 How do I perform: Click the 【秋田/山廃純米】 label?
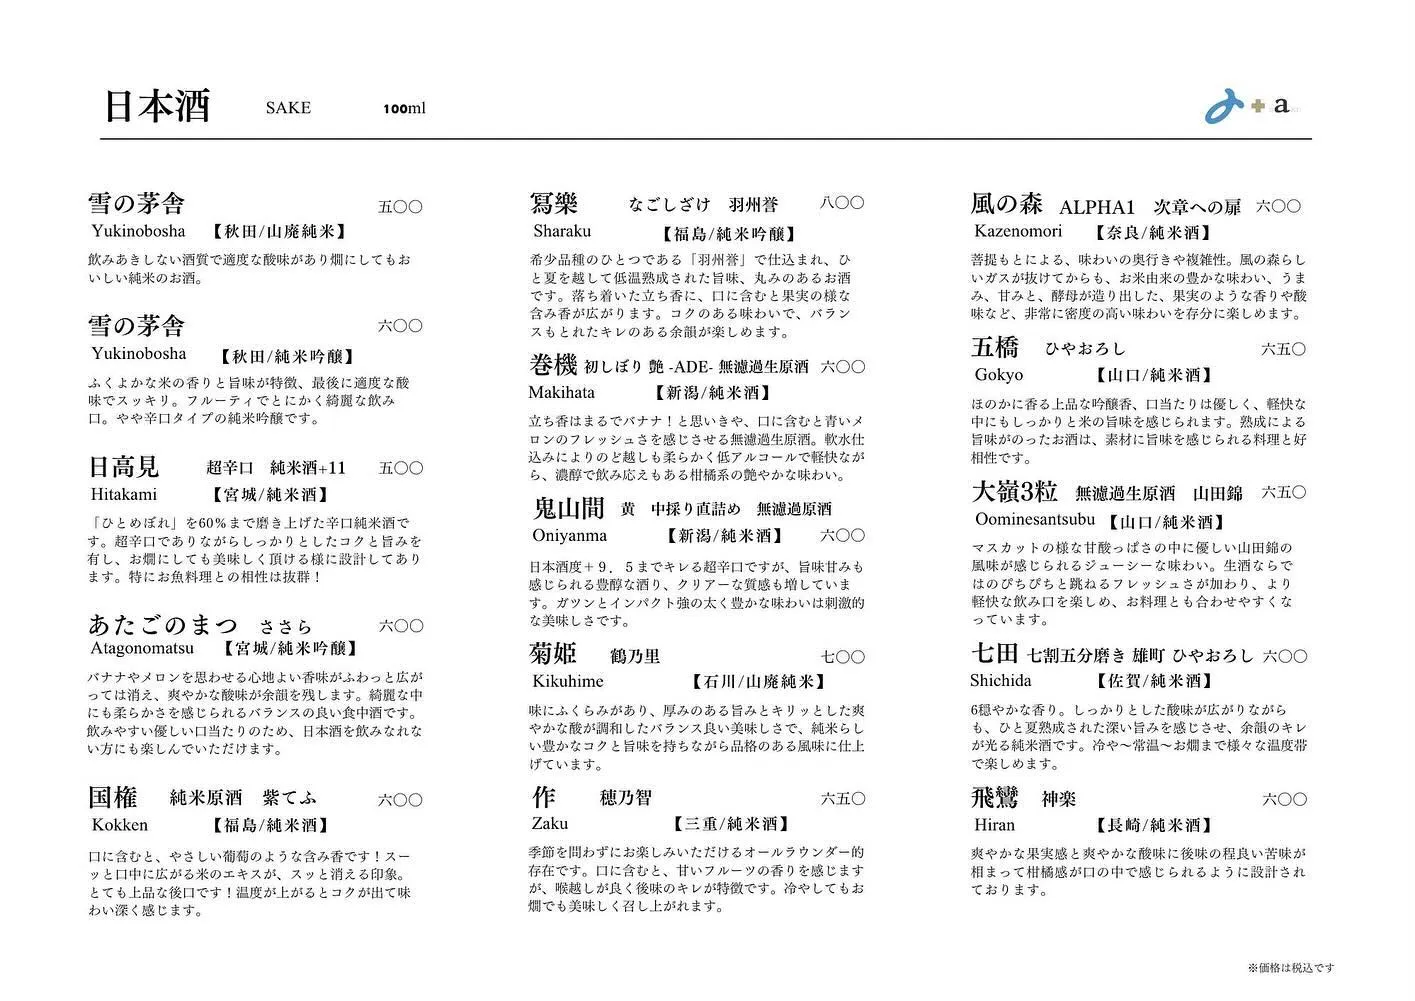[280, 232]
